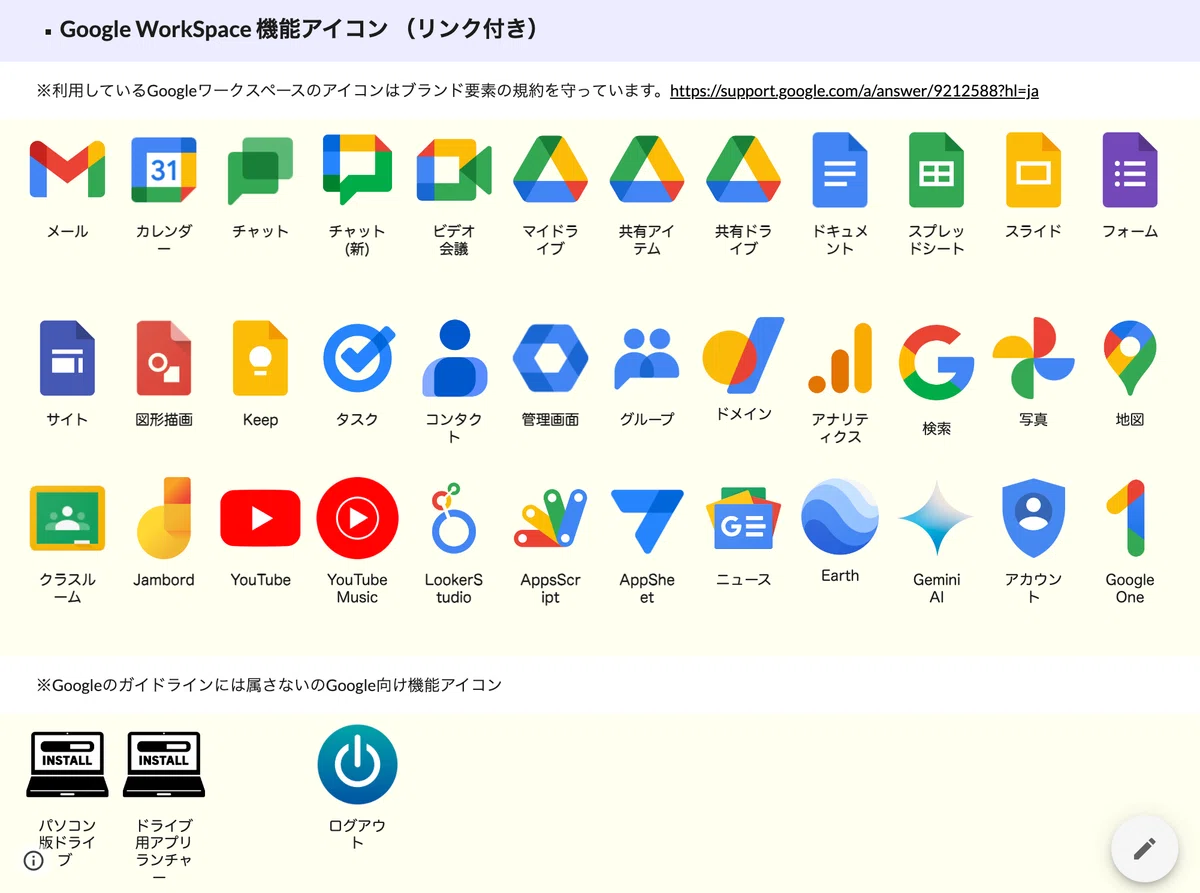
Task: Open the red YouTube play icon
Action: click(x=260, y=518)
